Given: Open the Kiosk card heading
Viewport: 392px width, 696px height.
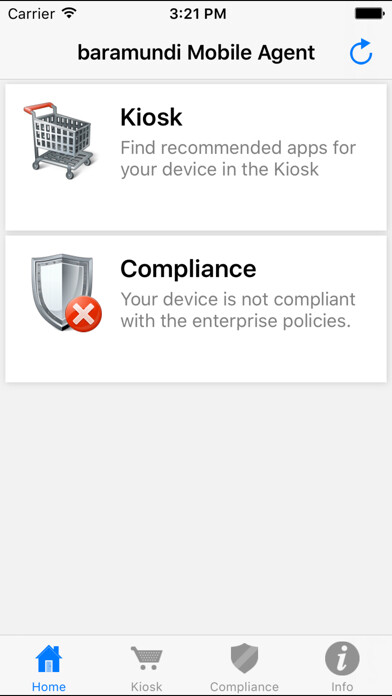Looking at the screenshot, I should click(x=151, y=117).
